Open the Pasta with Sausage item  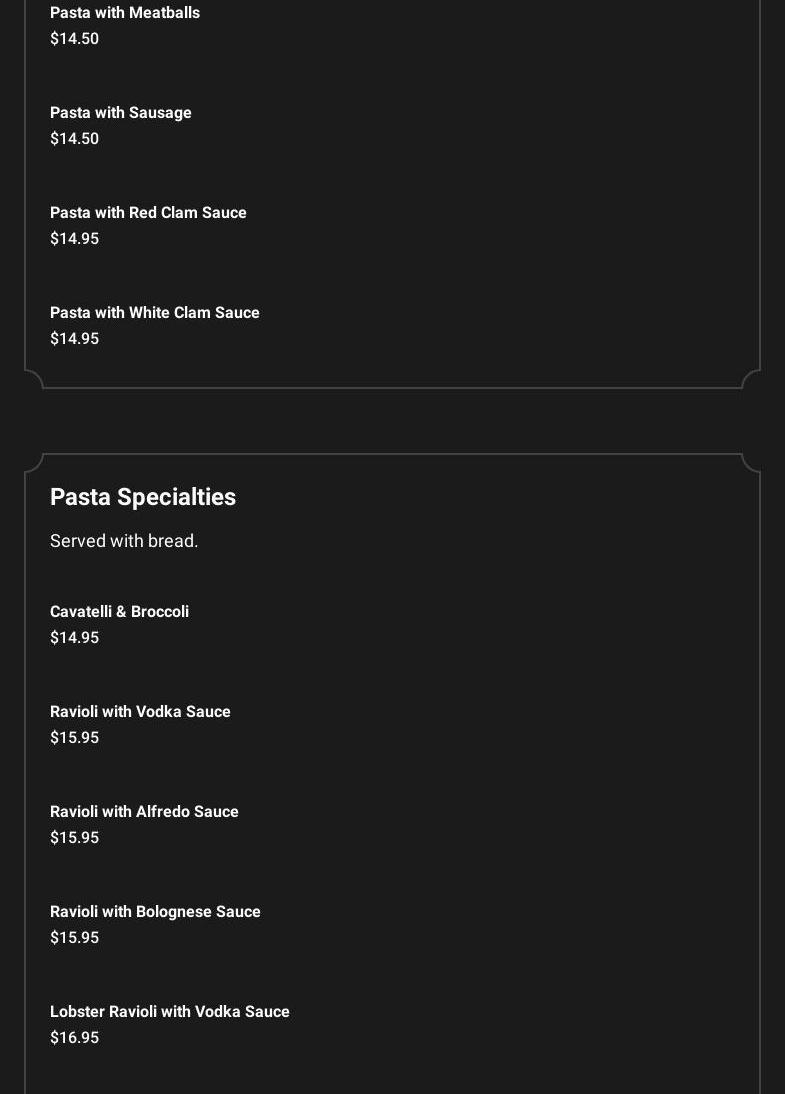click(121, 113)
